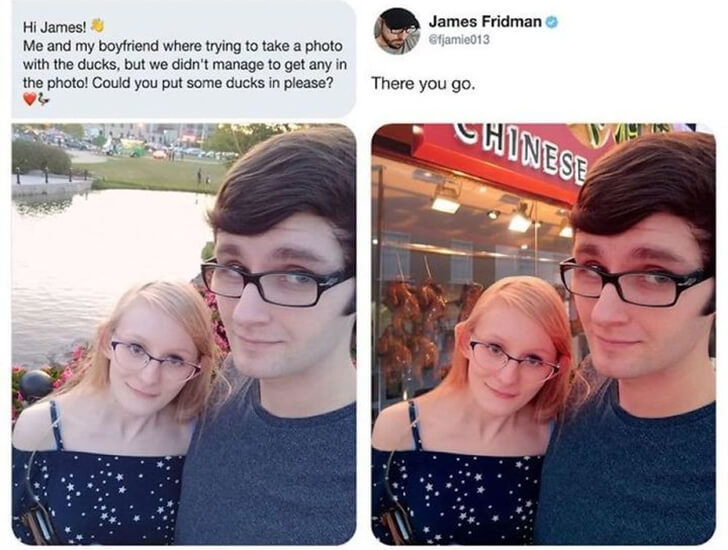Viewport: 728px width, 550px height.
Task: Click the duck emoji below the message
Action: click(x=43, y=99)
